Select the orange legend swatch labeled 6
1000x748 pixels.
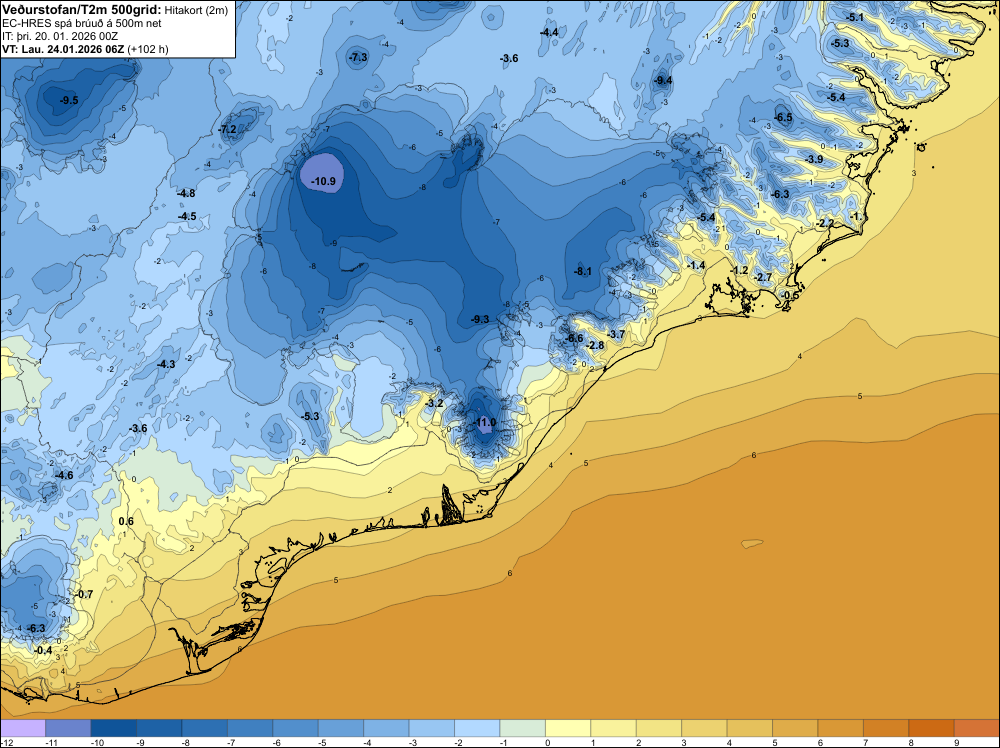pyautogui.click(x=841, y=728)
